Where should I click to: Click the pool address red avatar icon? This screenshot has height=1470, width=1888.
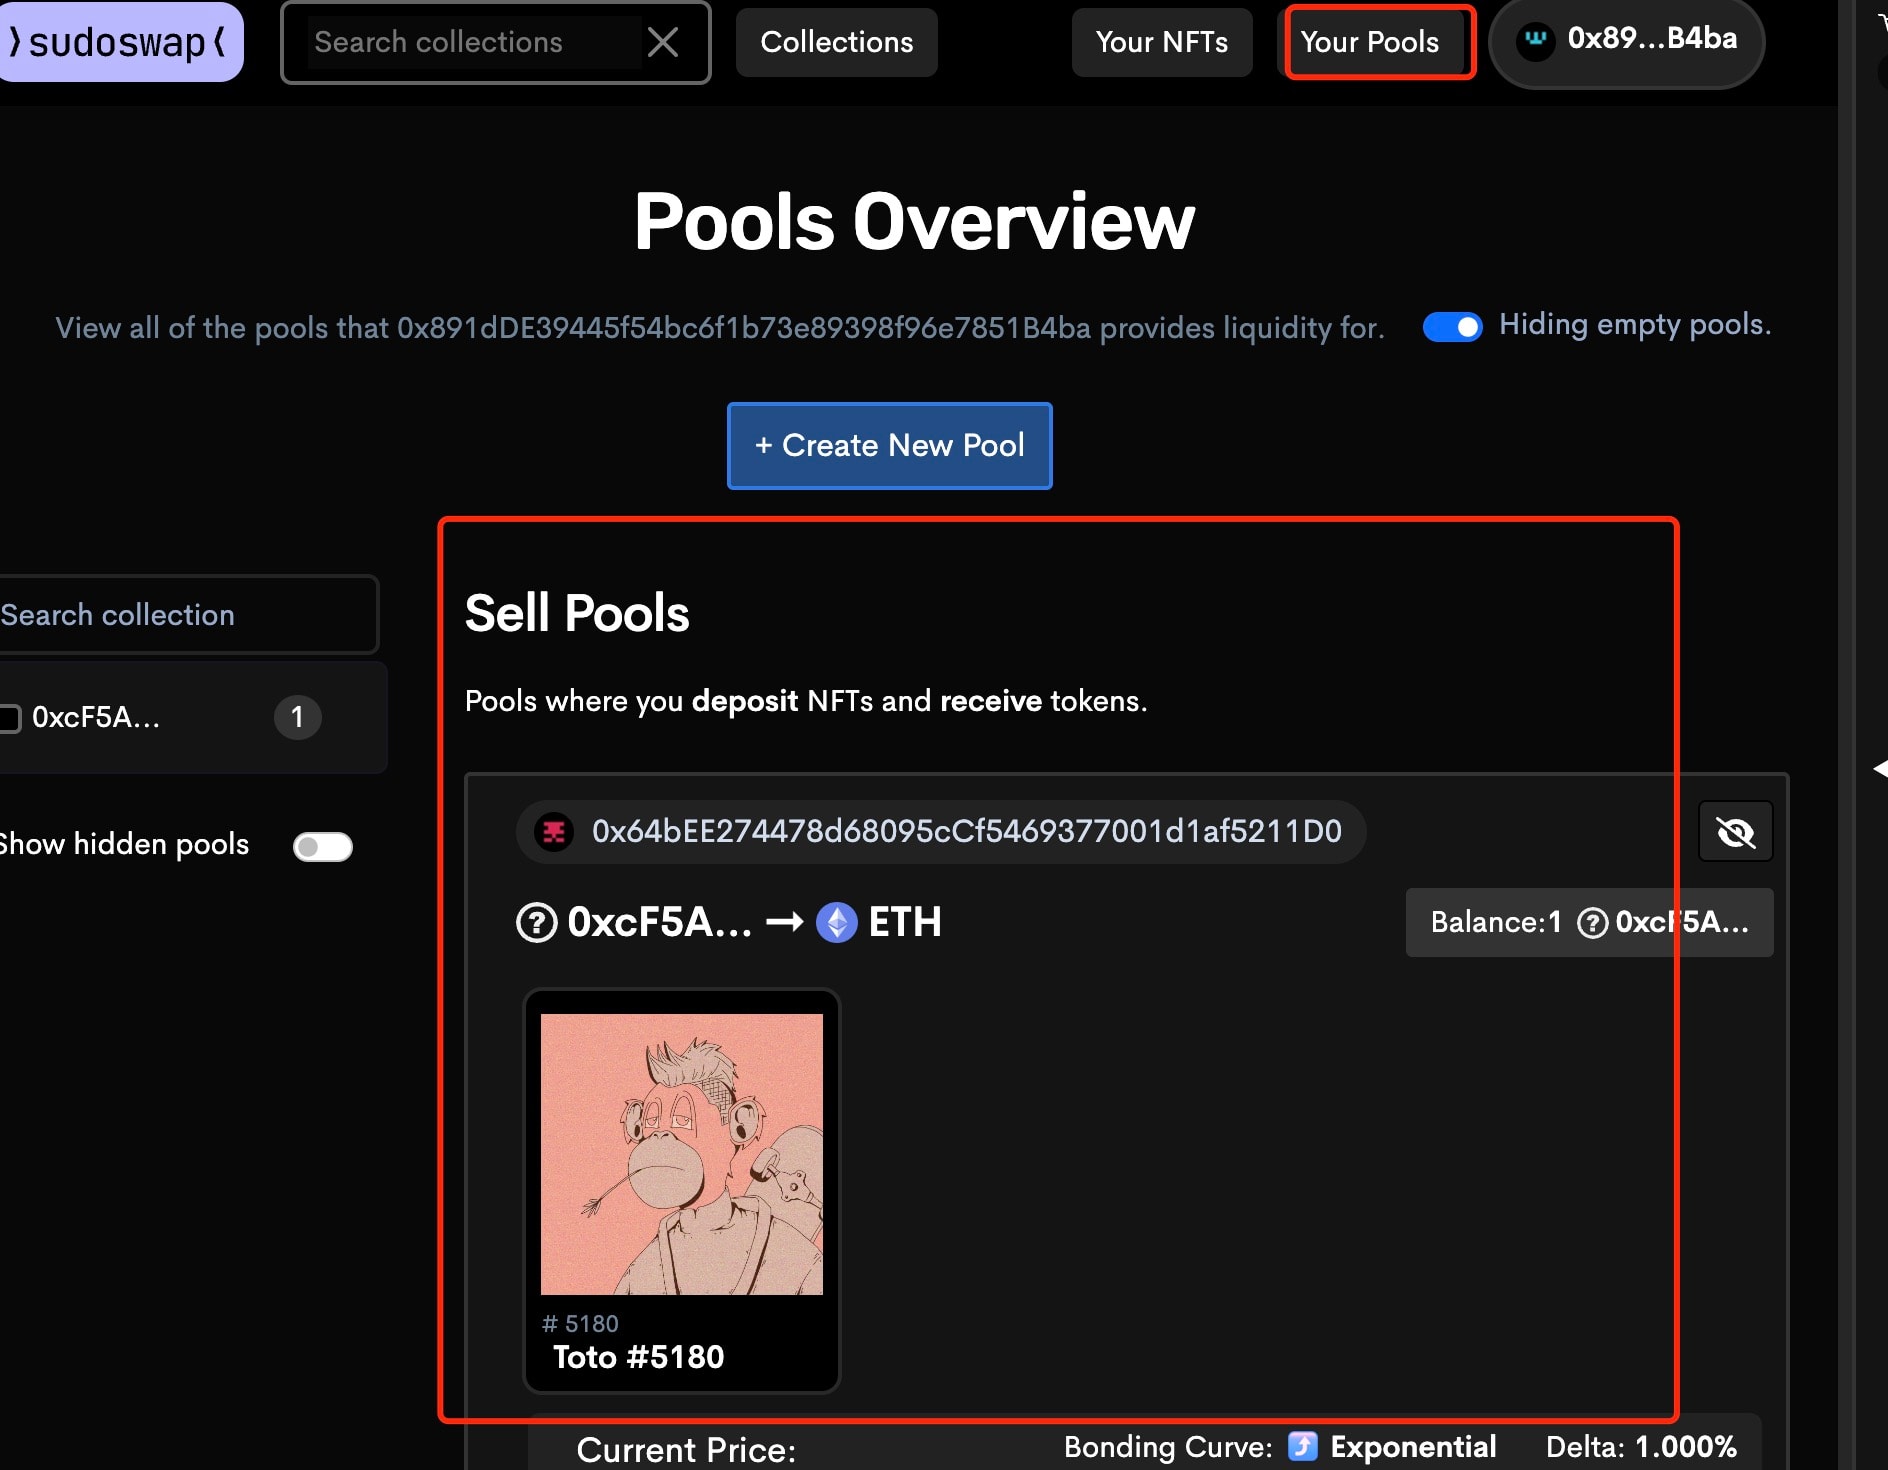click(554, 832)
